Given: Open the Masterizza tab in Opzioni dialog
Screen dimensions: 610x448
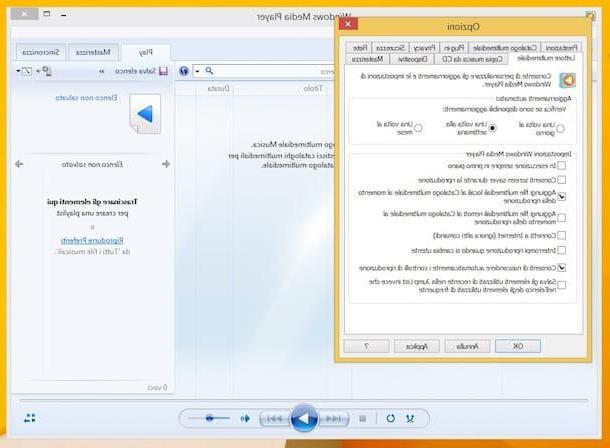Looking at the screenshot, I should tap(367, 59).
